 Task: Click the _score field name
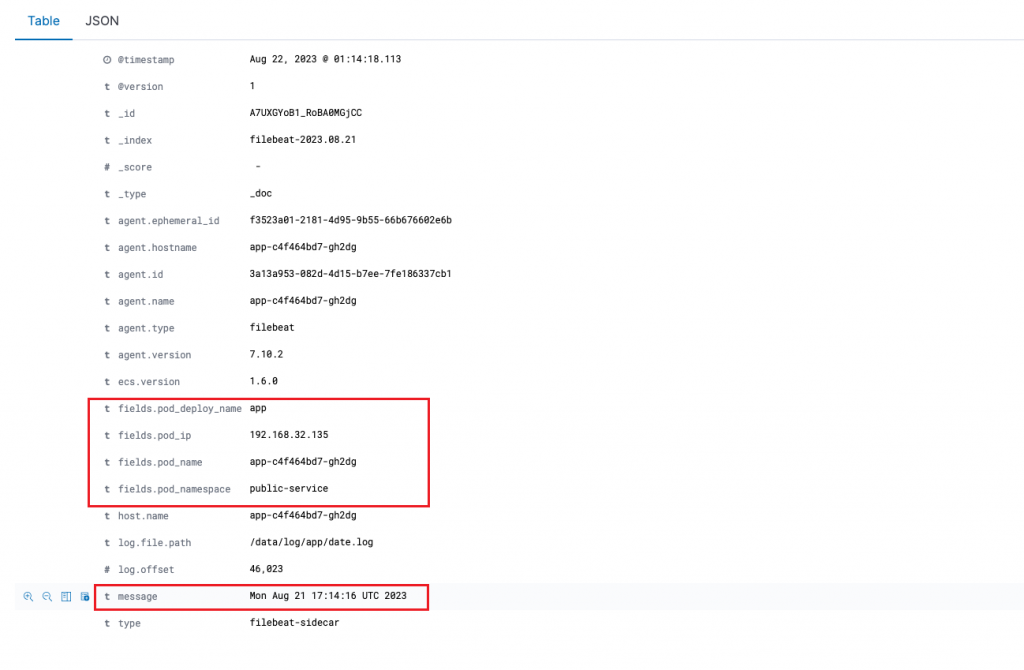point(135,167)
